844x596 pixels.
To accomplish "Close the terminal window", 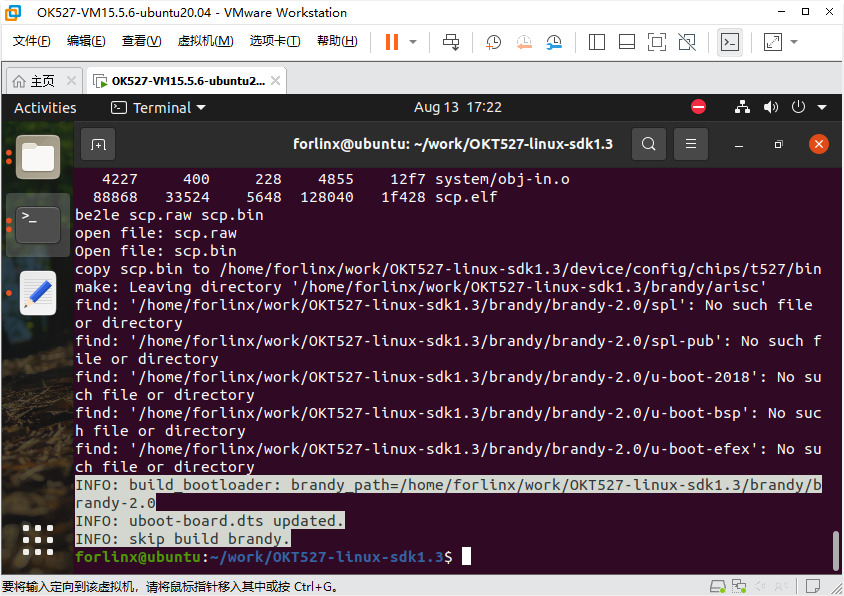I will tap(819, 144).
